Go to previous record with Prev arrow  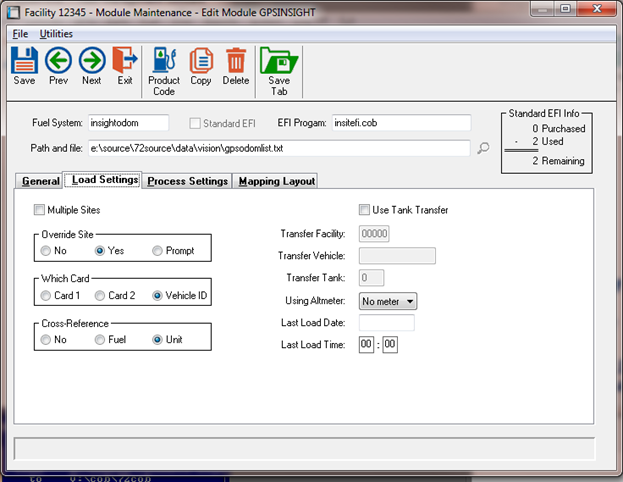point(58,62)
